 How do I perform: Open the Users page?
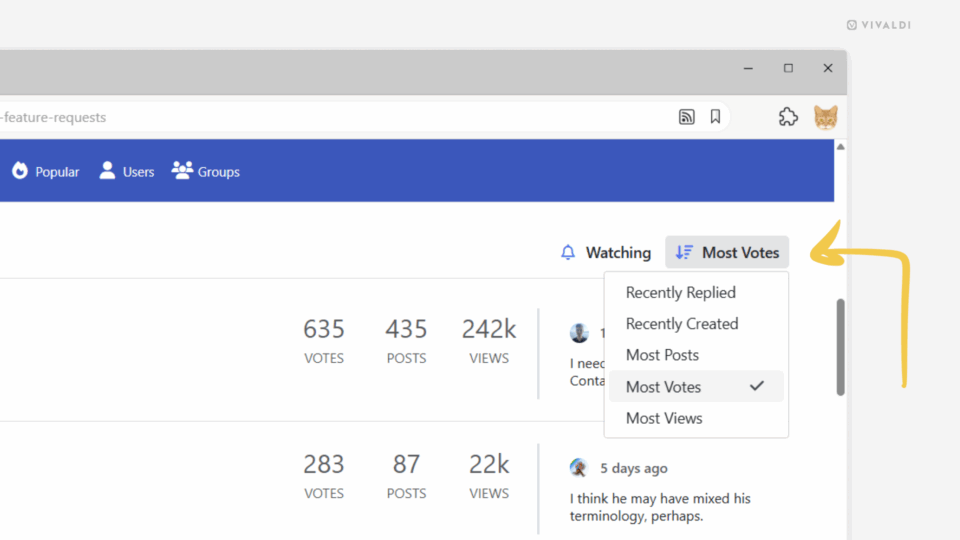click(x=127, y=171)
